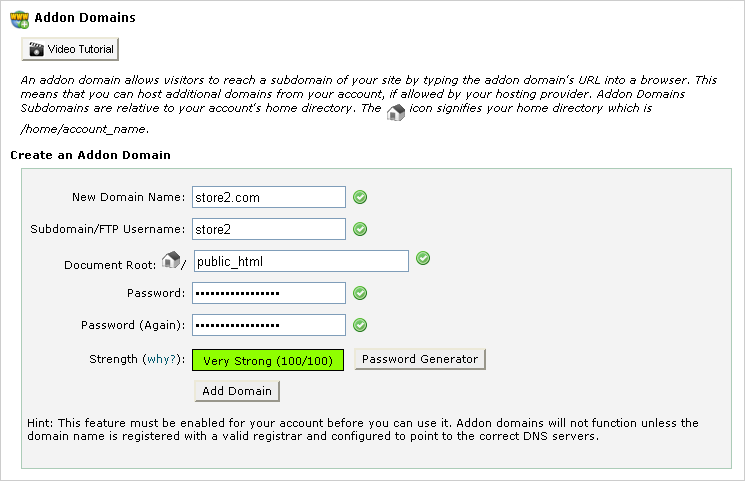Click the clapperboard icon on Video Tutorial
745x481 pixels.
(36, 49)
